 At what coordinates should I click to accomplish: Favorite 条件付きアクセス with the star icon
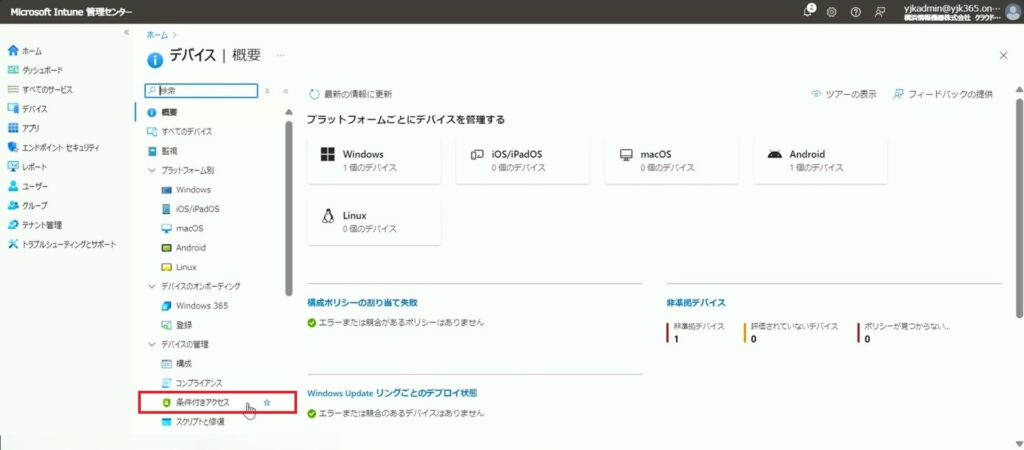[266, 403]
